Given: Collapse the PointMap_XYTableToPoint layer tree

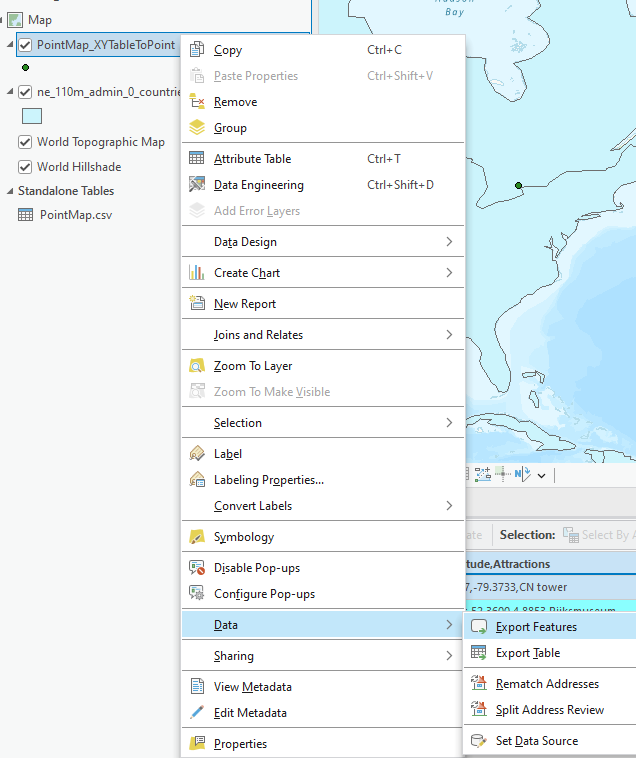Looking at the screenshot, I should pos(10,44).
